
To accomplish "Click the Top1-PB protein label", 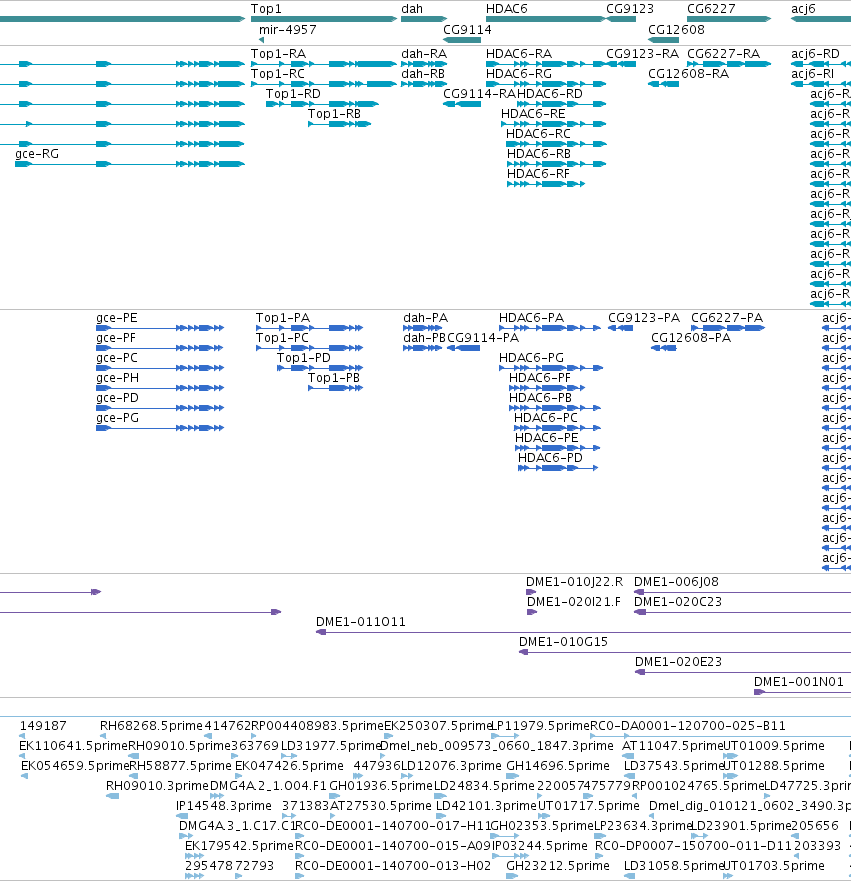I will click(334, 378).
